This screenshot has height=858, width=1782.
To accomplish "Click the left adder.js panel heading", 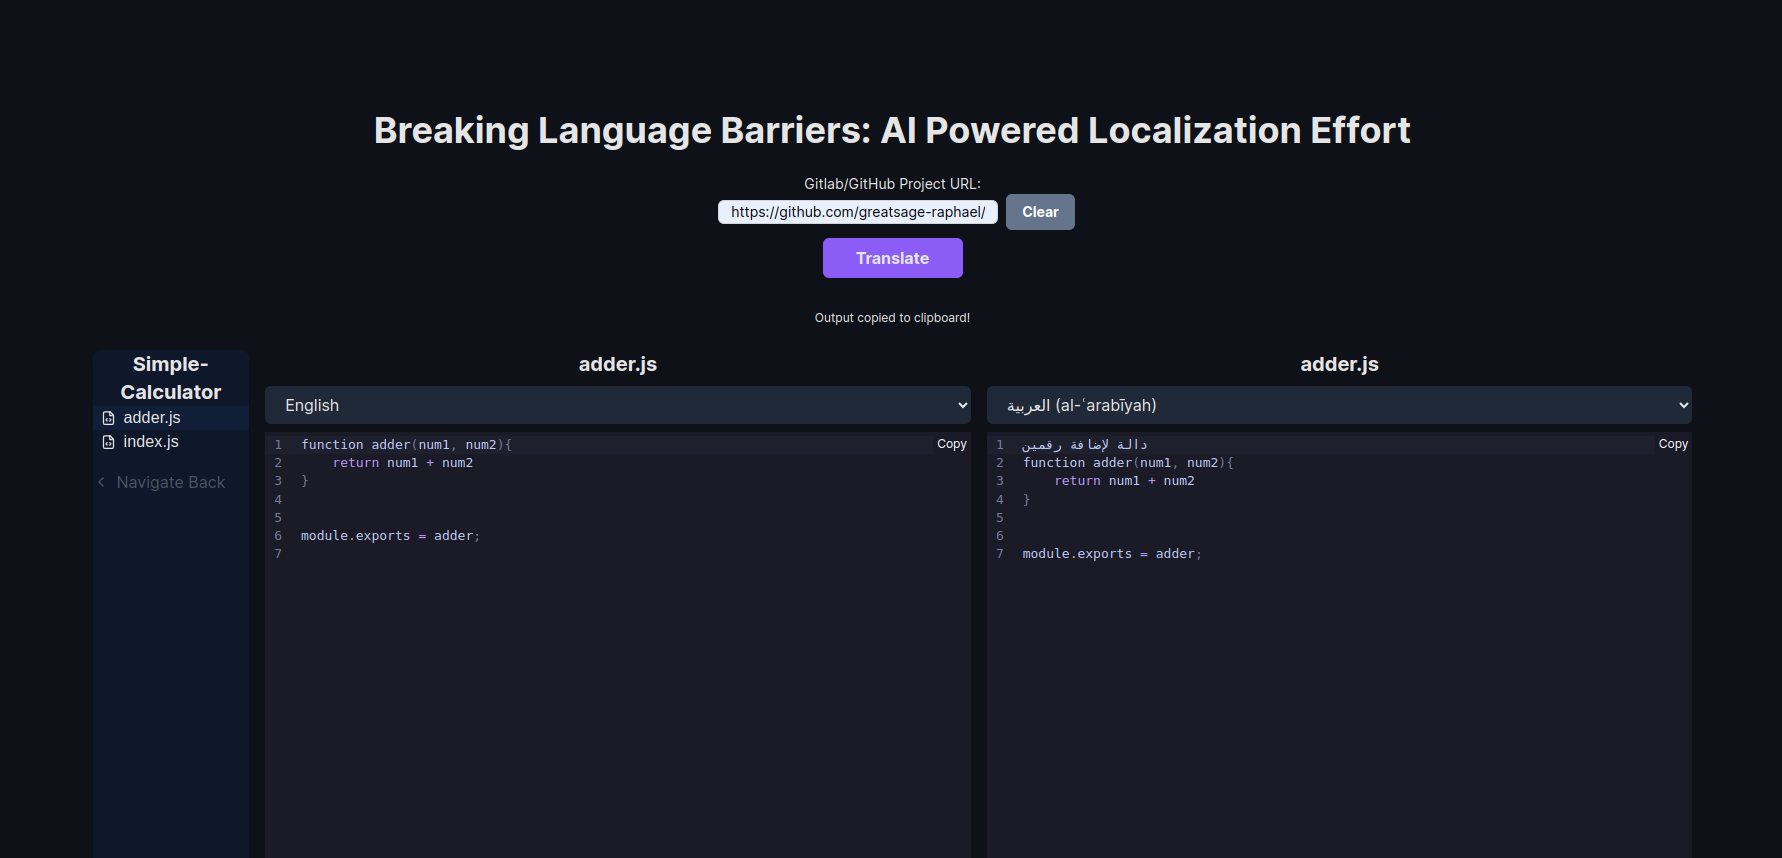I will [618, 364].
